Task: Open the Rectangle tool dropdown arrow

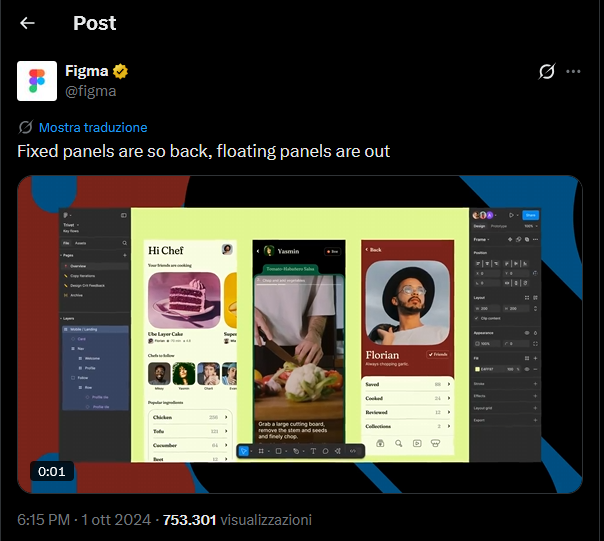Action: coord(286,452)
